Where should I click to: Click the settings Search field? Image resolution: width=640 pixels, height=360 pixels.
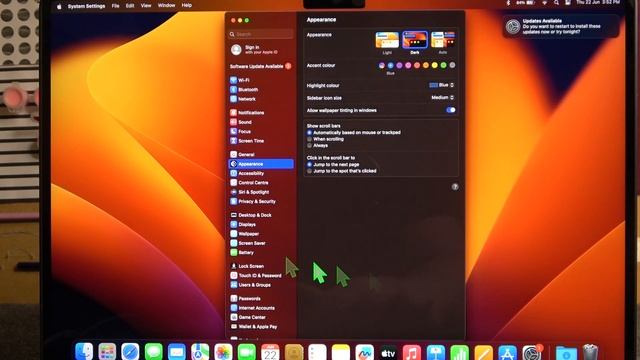261,34
